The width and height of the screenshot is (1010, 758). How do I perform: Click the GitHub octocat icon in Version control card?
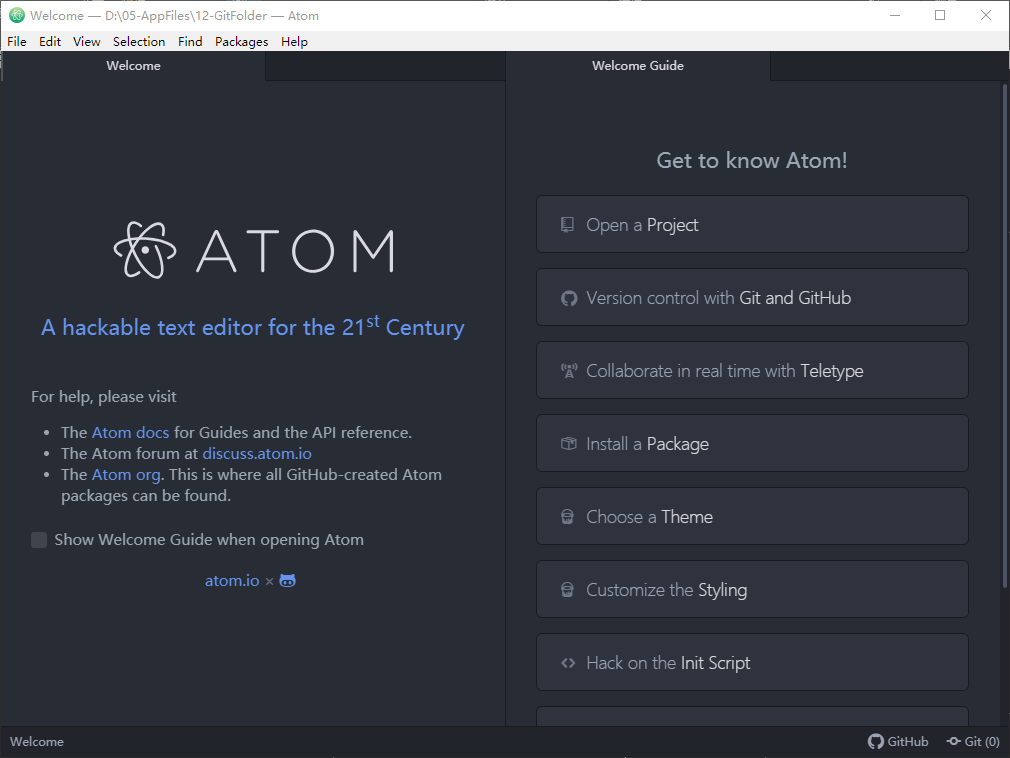click(569, 298)
